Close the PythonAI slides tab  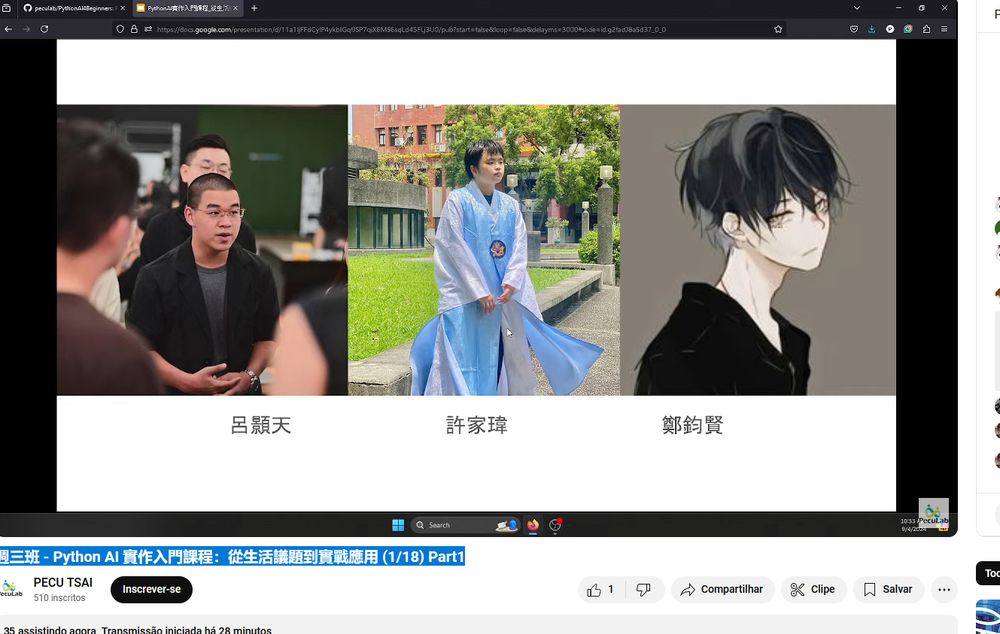click(x=235, y=8)
